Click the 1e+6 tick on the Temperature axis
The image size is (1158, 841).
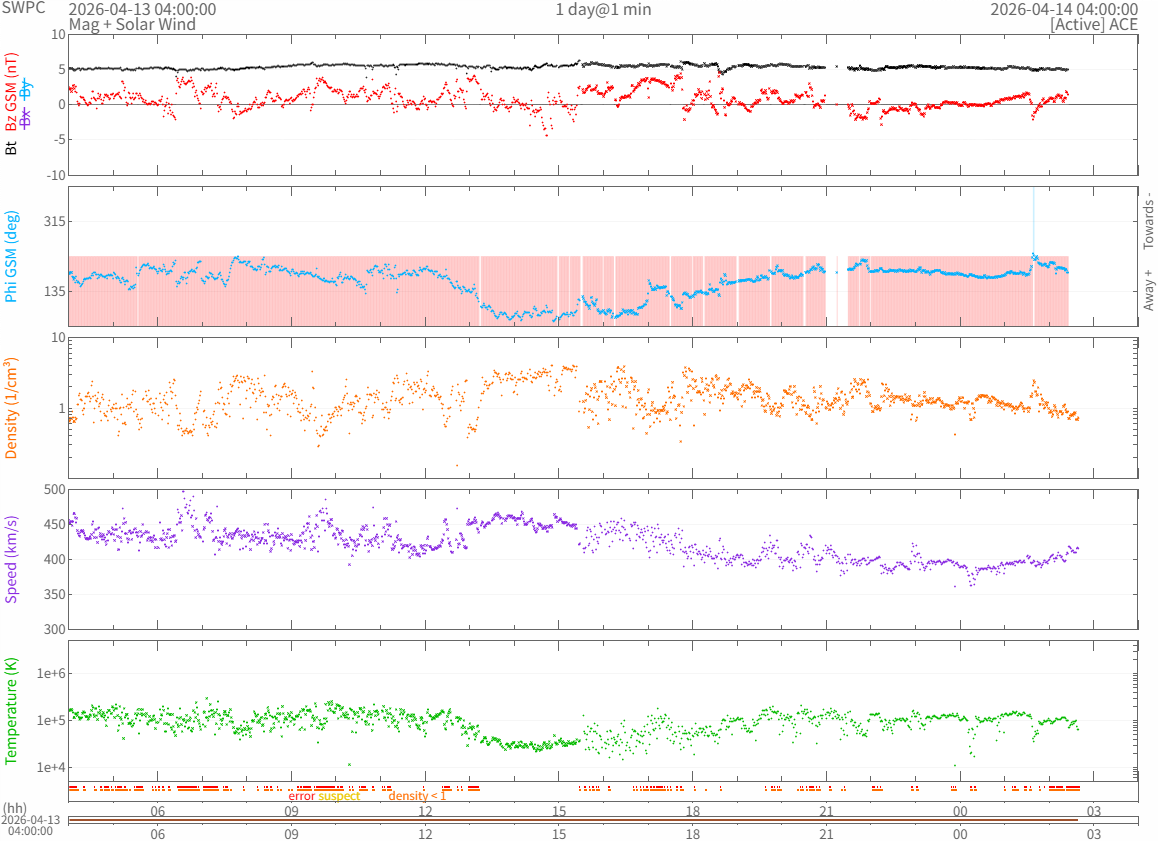[51, 673]
